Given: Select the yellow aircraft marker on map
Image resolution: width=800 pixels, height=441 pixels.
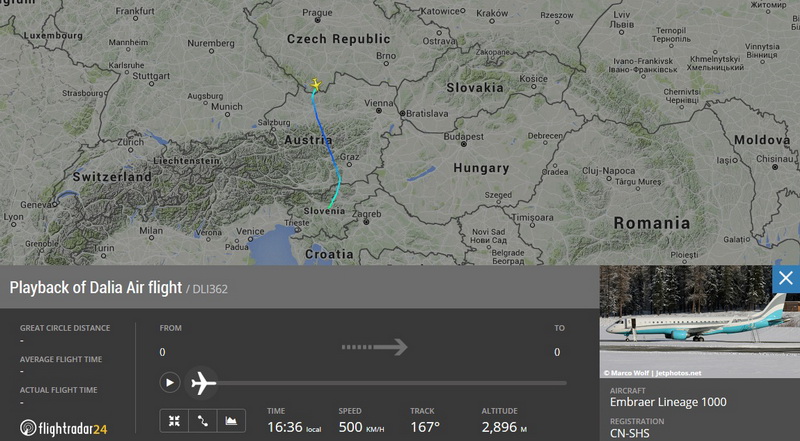Looking at the screenshot, I should point(316,84).
